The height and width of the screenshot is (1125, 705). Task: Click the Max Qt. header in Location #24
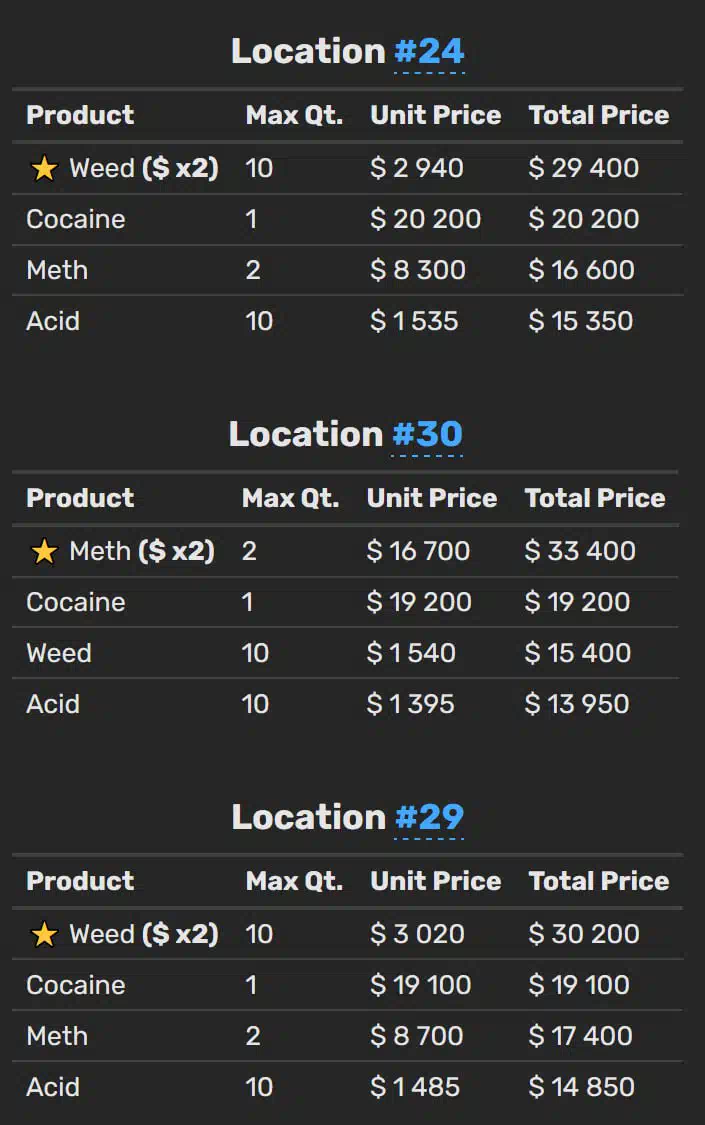pyautogui.click(x=295, y=115)
